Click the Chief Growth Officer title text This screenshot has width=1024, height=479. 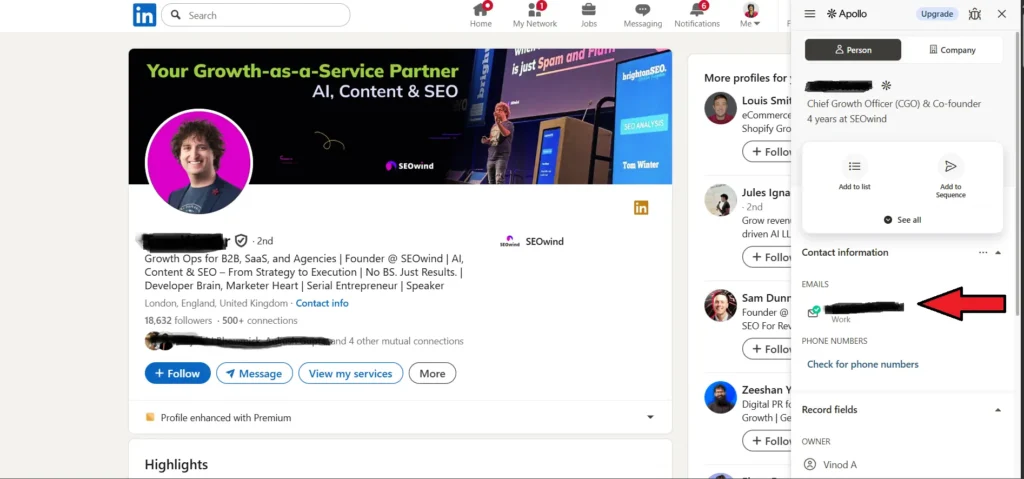(x=894, y=104)
